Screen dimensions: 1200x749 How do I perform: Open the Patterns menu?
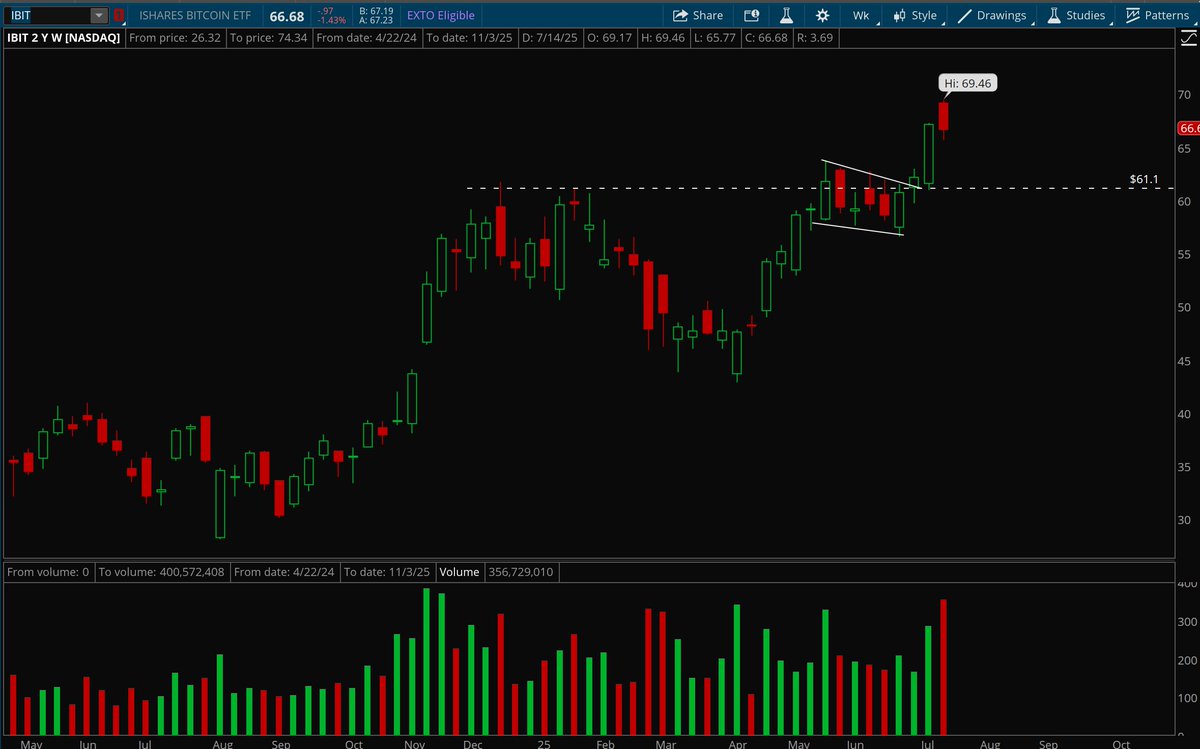[x=1157, y=15]
